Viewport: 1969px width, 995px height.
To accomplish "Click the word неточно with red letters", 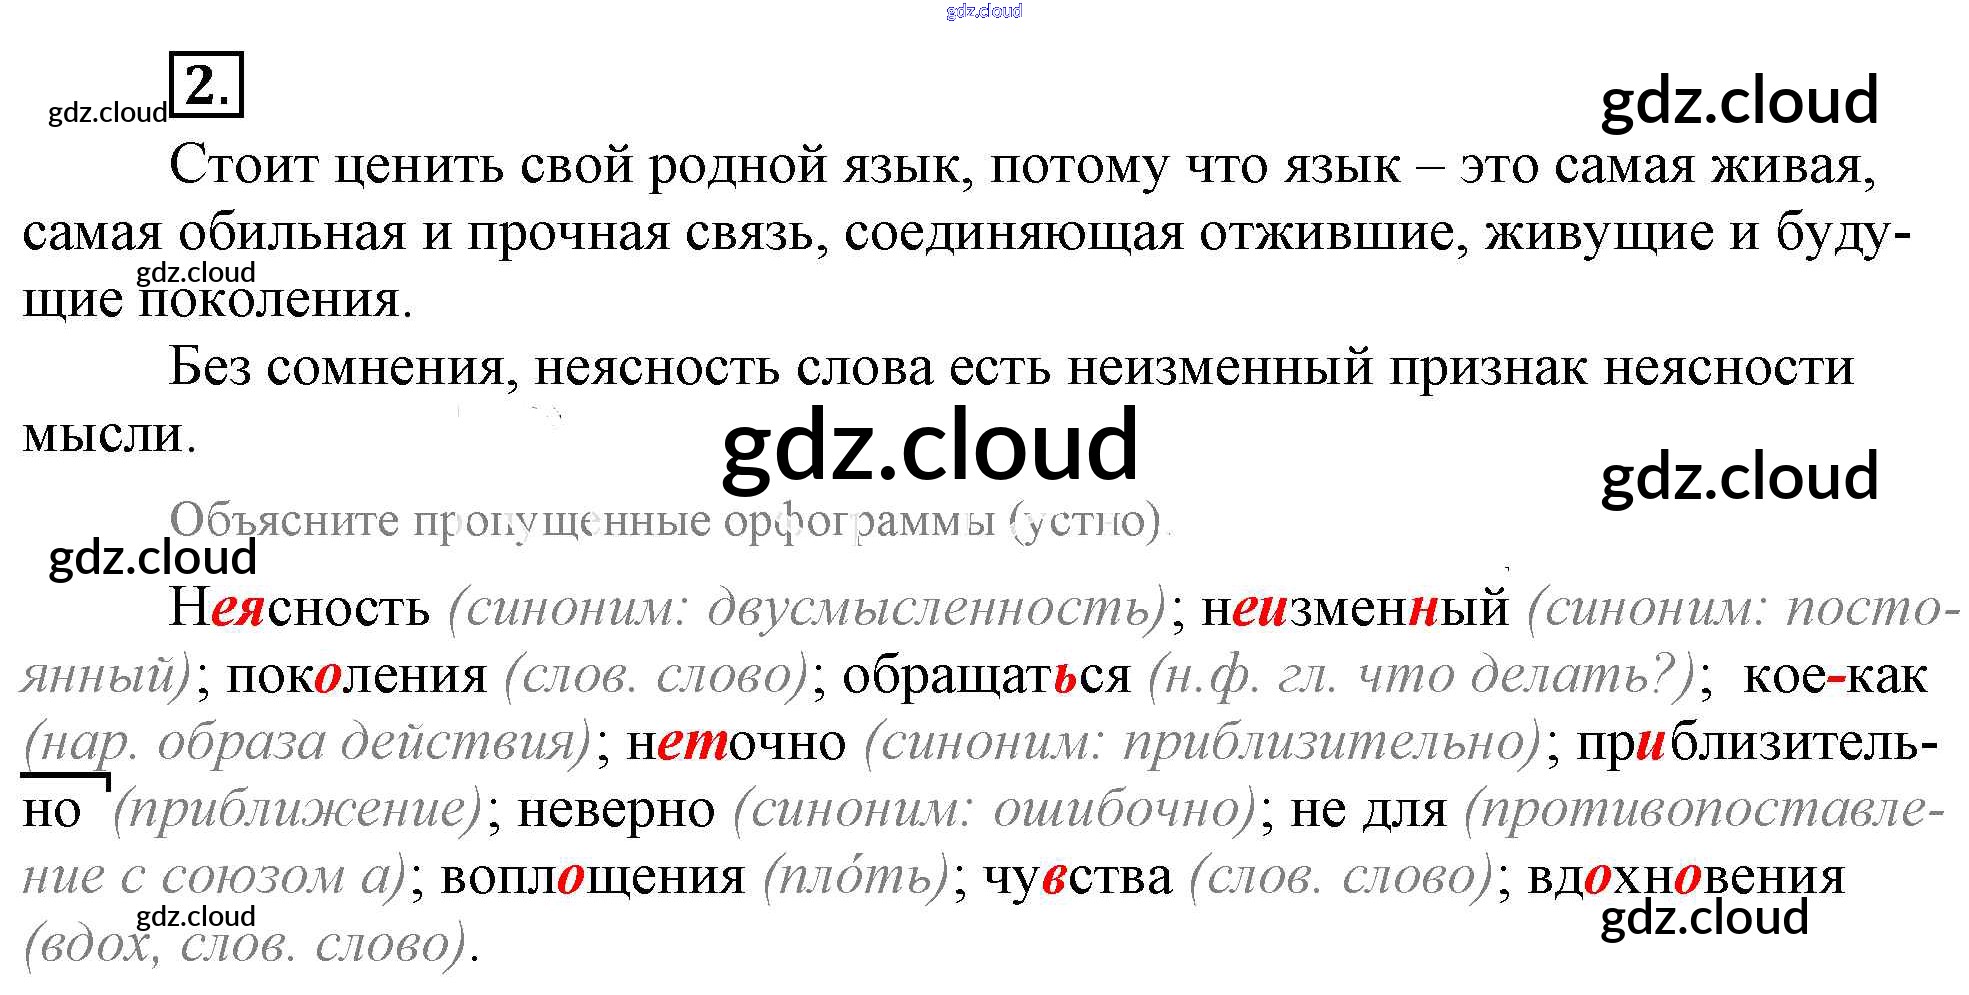I will coord(736,743).
